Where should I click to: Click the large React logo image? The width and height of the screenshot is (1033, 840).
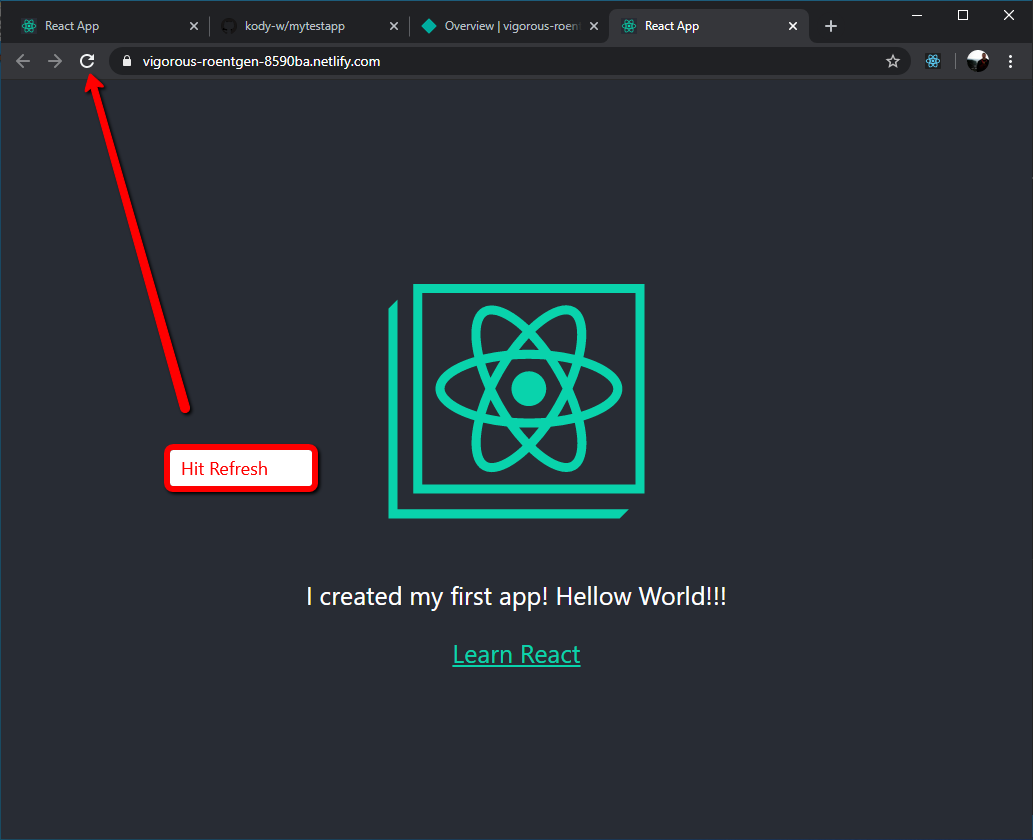[516, 401]
